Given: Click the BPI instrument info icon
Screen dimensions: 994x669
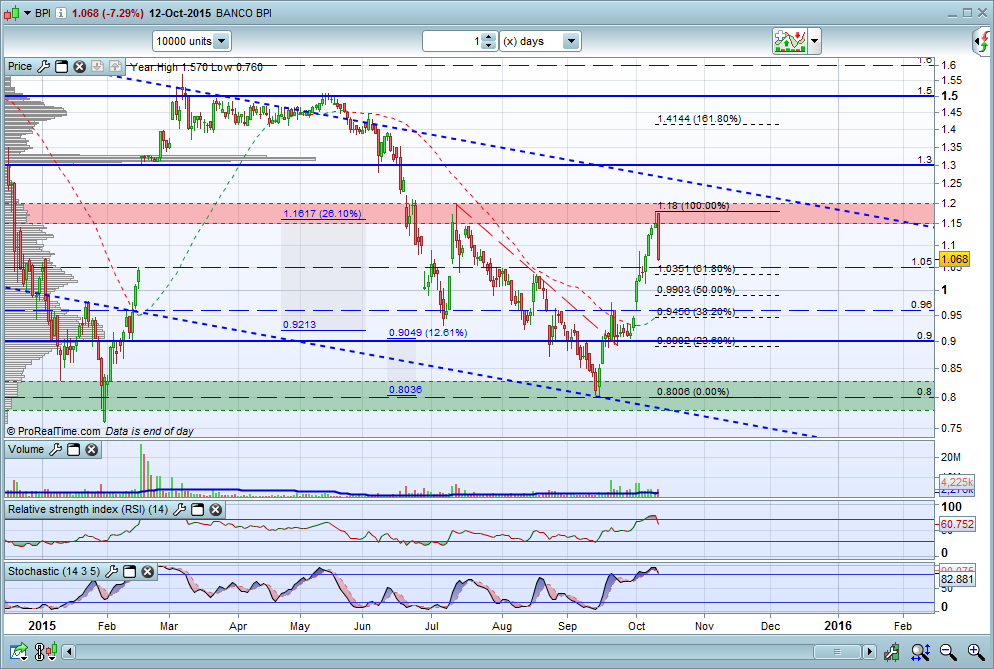Looking at the screenshot, I should (60, 13).
